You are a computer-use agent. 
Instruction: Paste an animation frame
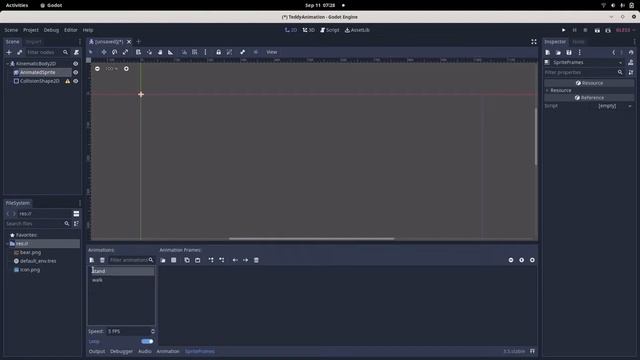tap(198, 260)
